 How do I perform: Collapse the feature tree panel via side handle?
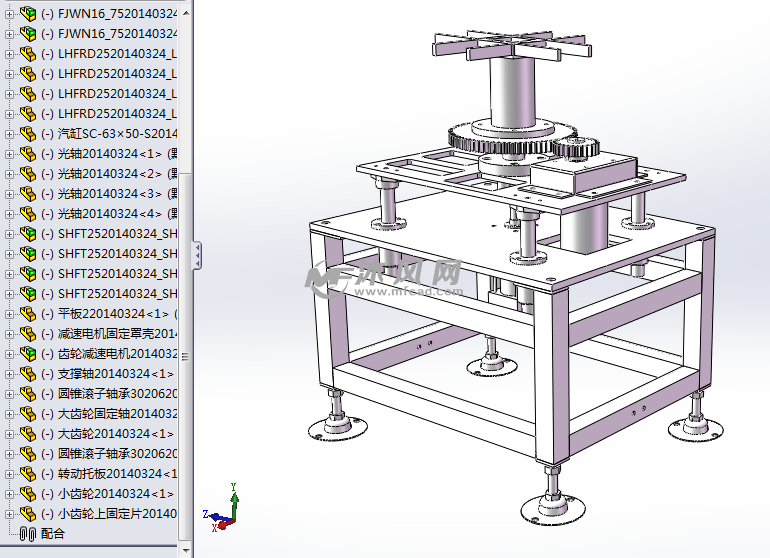click(x=197, y=255)
